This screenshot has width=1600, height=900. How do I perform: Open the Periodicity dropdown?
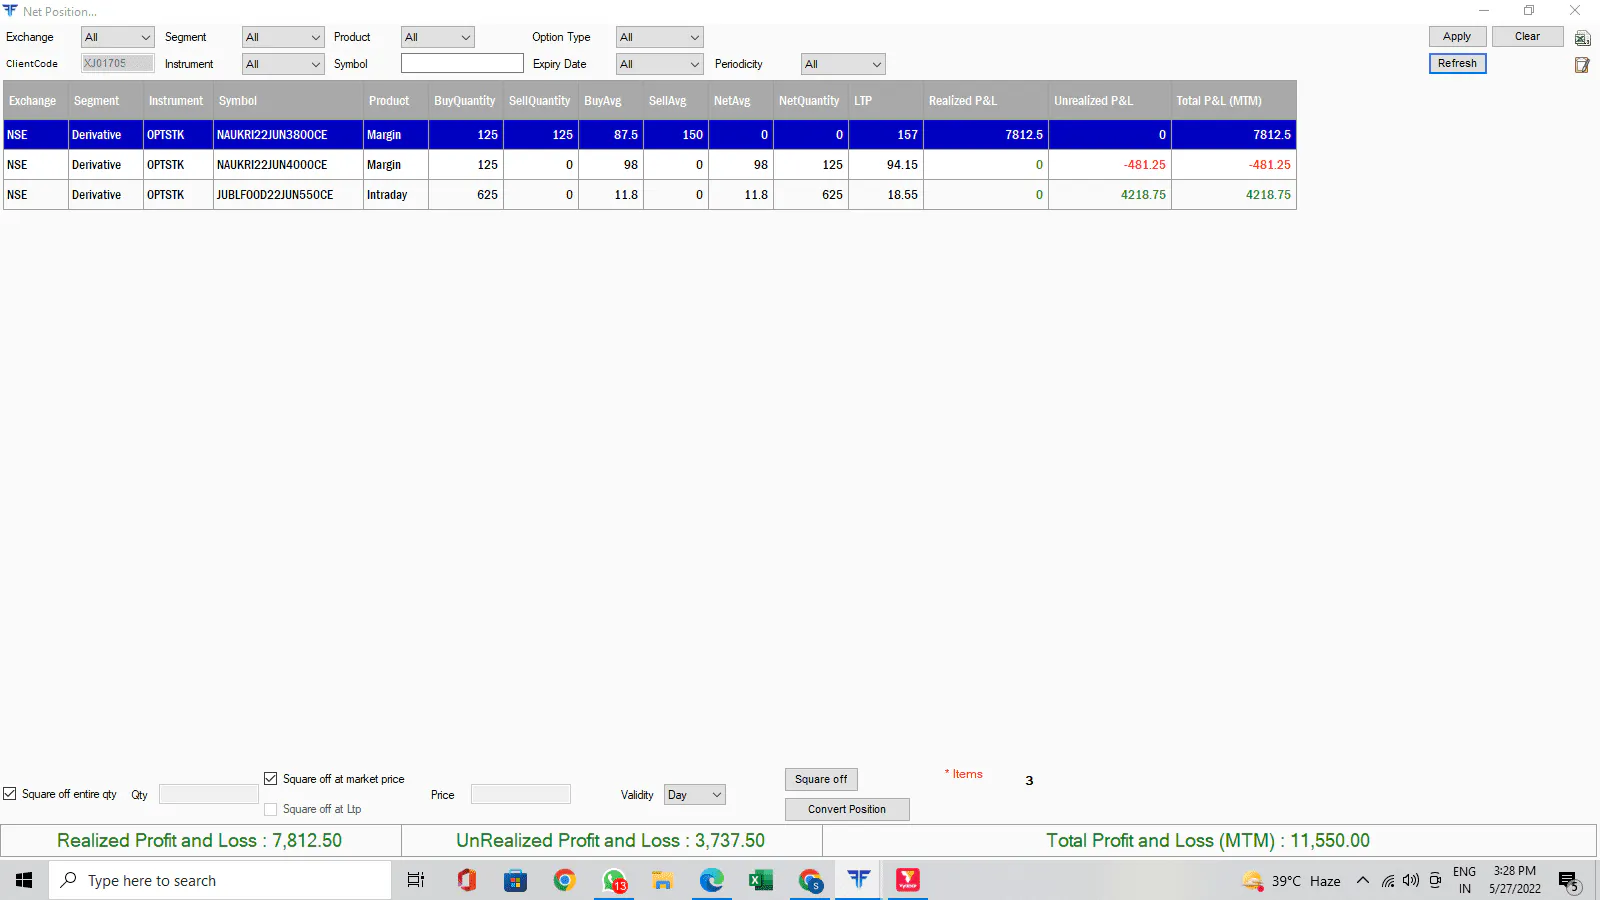click(843, 64)
